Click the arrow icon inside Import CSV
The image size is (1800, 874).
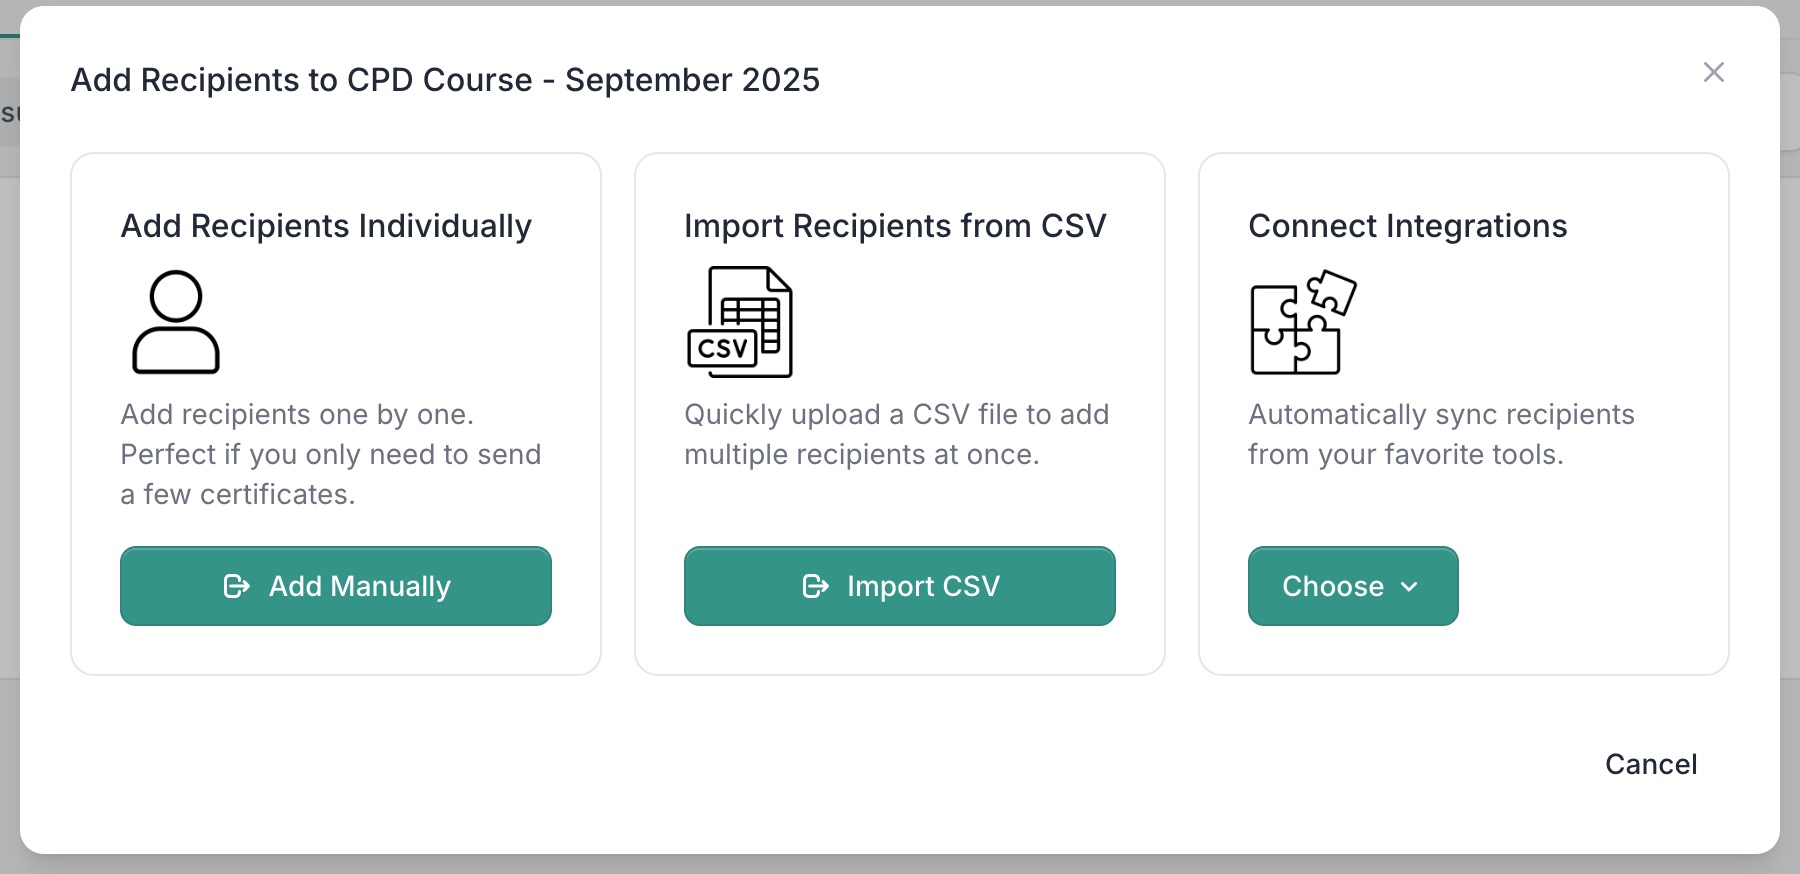click(x=816, y=586)
